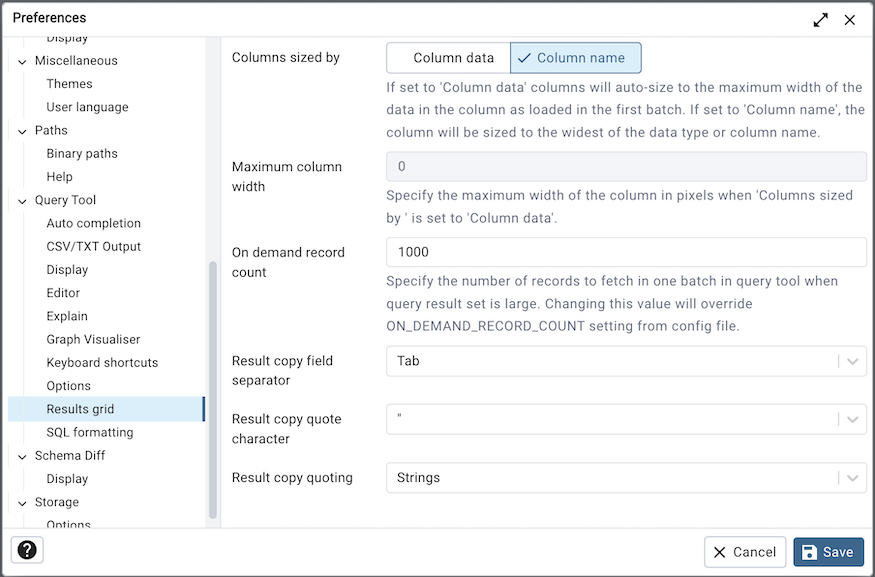Open the Result copy field separator dropdown
Viewport: 875px width, 577px height.
pos(851,361)
